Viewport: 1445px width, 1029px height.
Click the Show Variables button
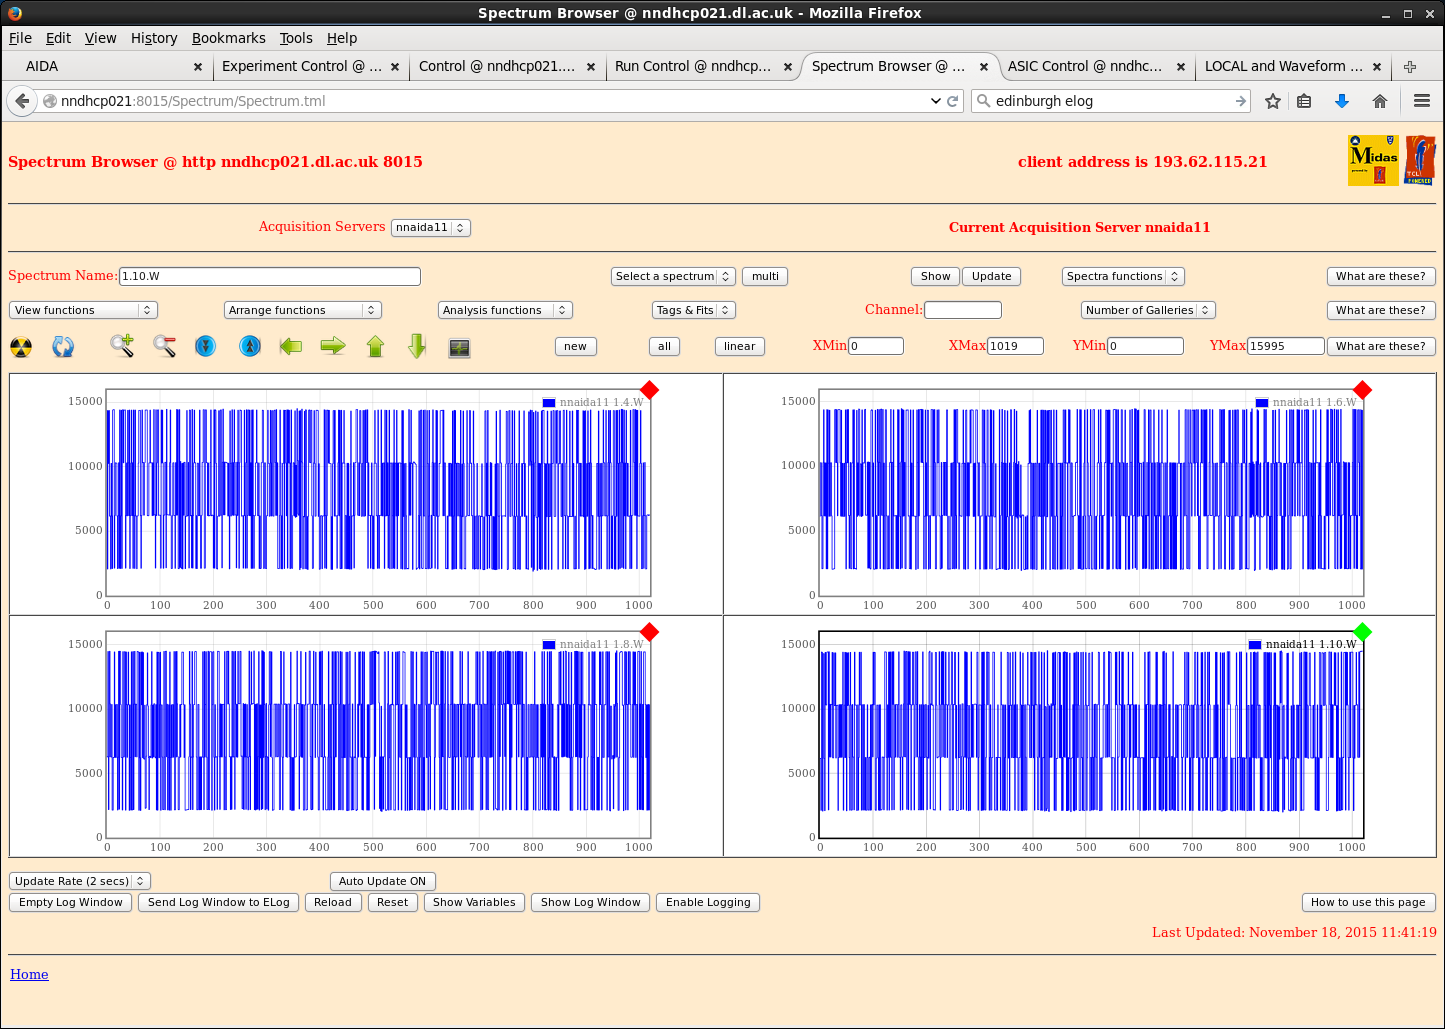[x=474, y=902]
